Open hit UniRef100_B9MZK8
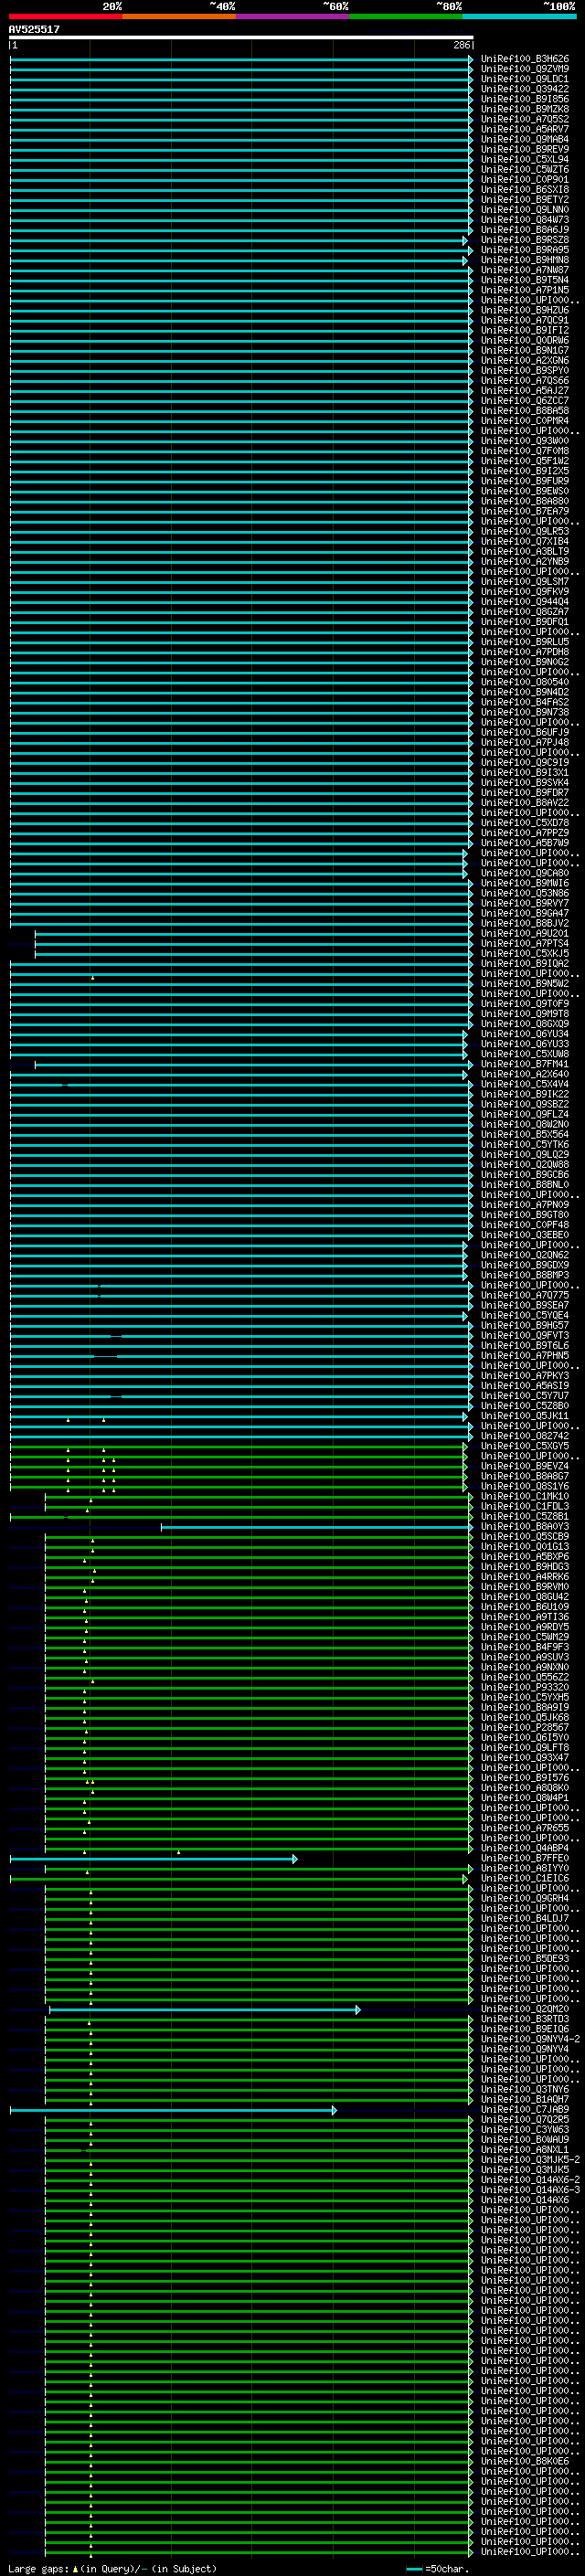 [x=525, y=109]
